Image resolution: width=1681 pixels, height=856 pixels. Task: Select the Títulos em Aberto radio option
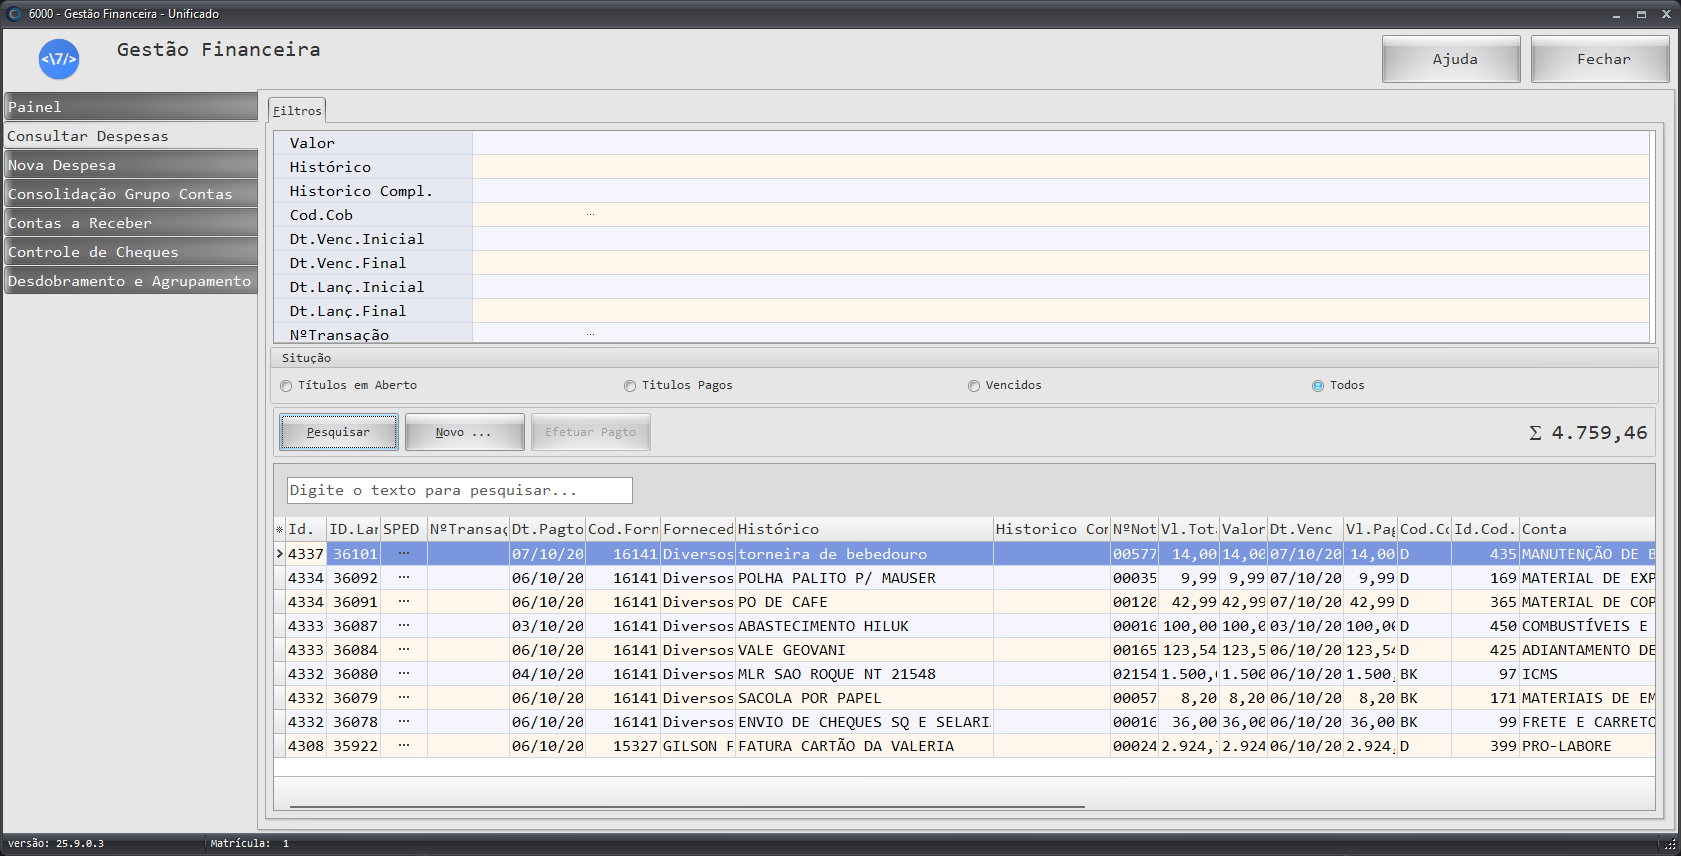coord(287,386)
